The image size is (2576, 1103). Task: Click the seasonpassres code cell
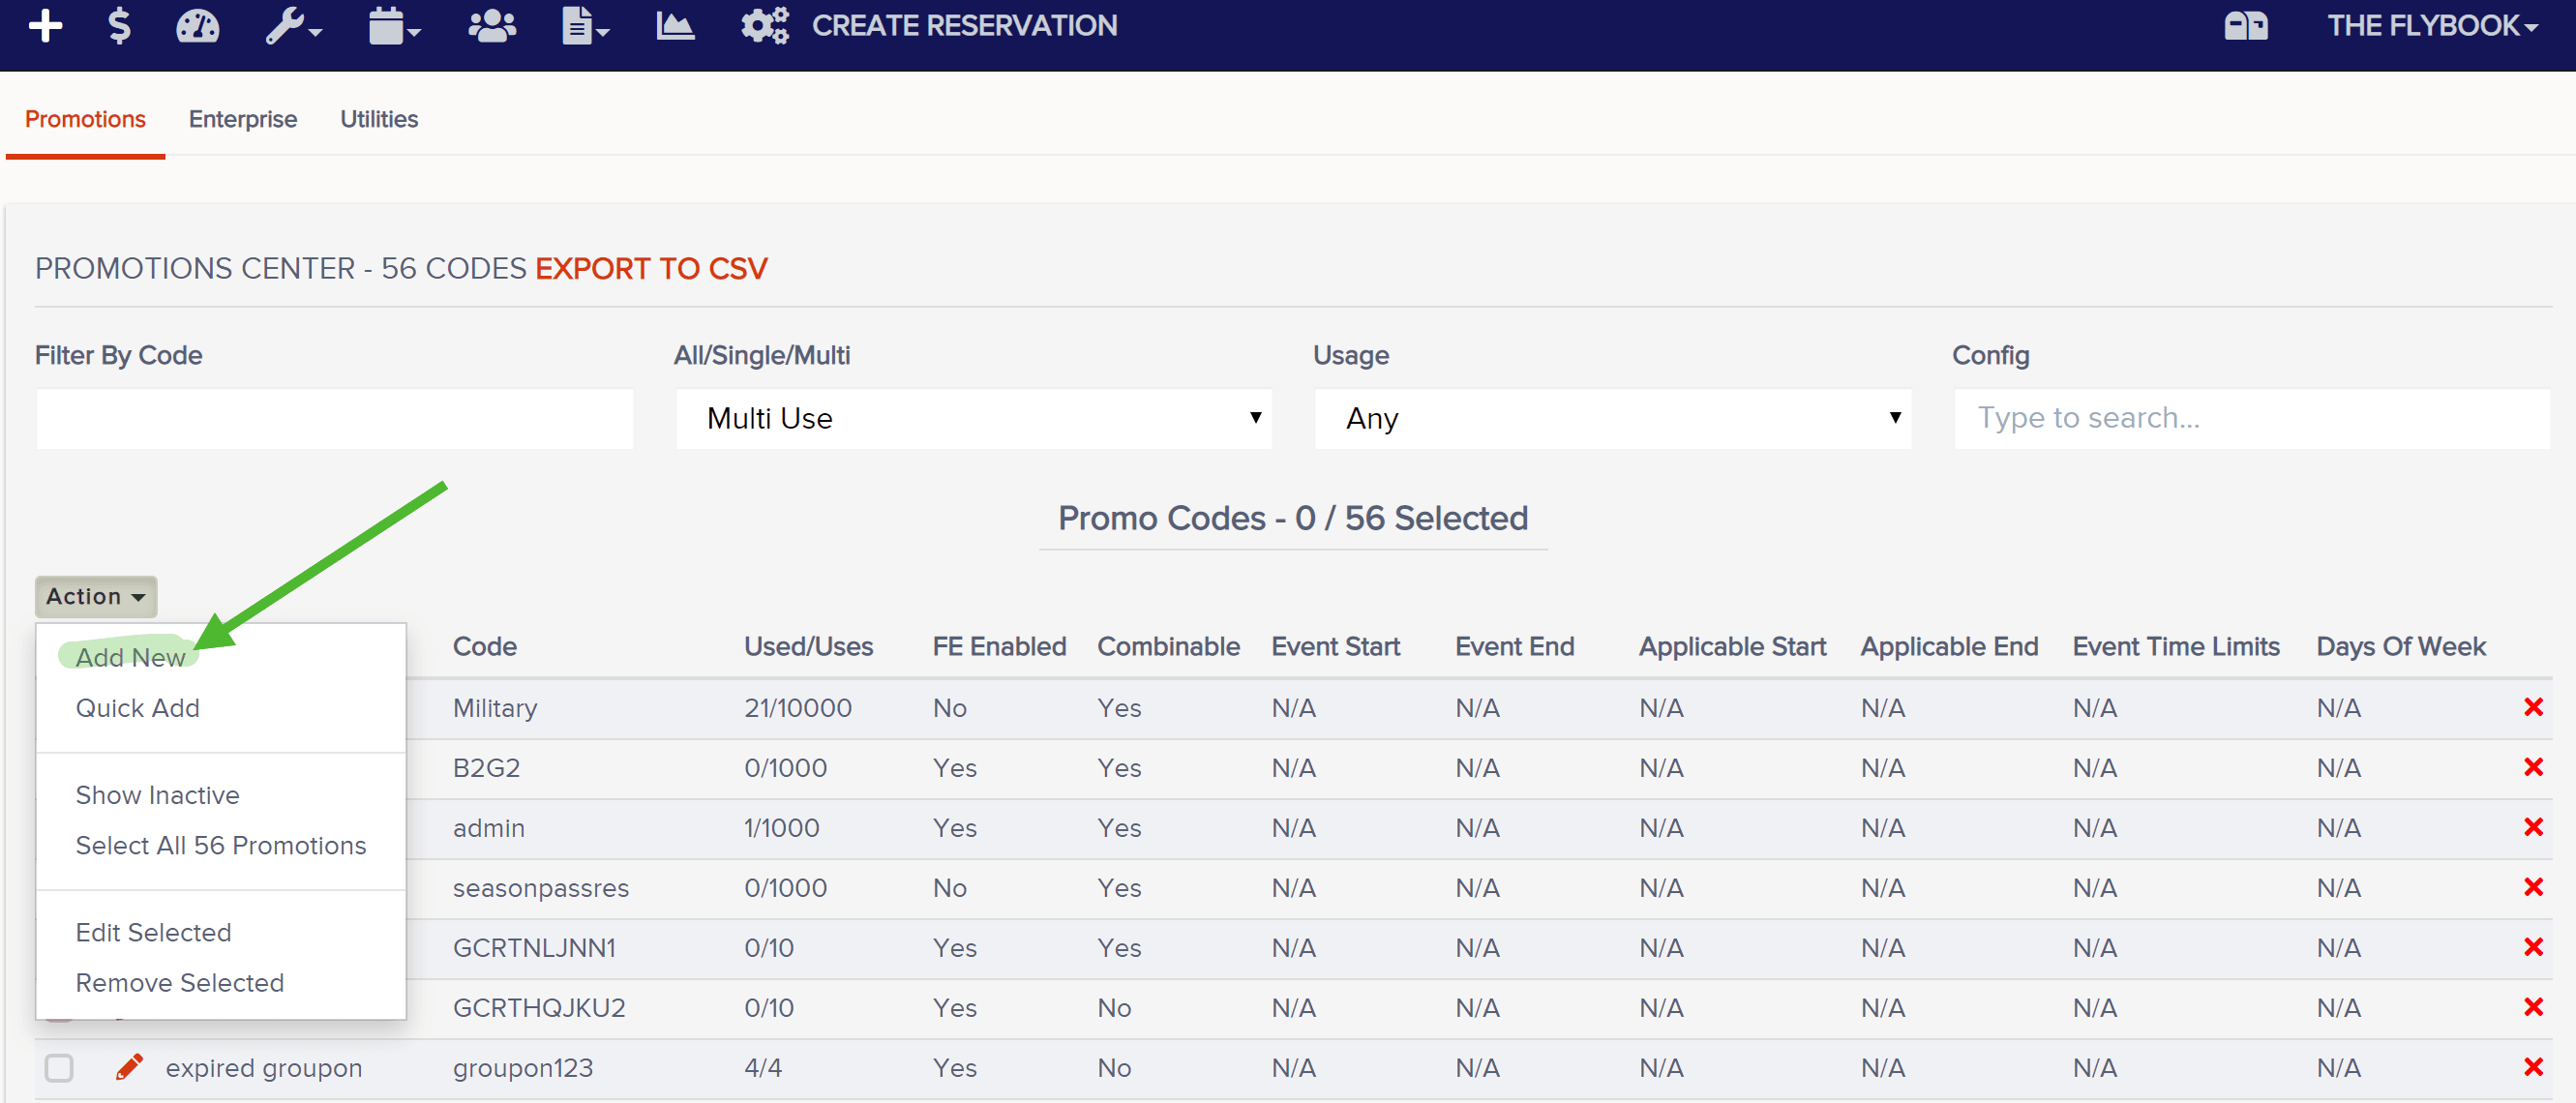coord(540,888)
